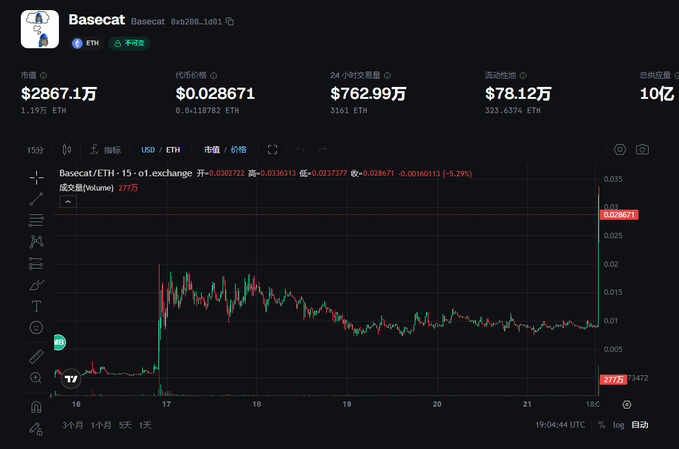The image size is (679, 449).
Task: Open the 15分 time interval dropdown
Action: click(36, 150)
